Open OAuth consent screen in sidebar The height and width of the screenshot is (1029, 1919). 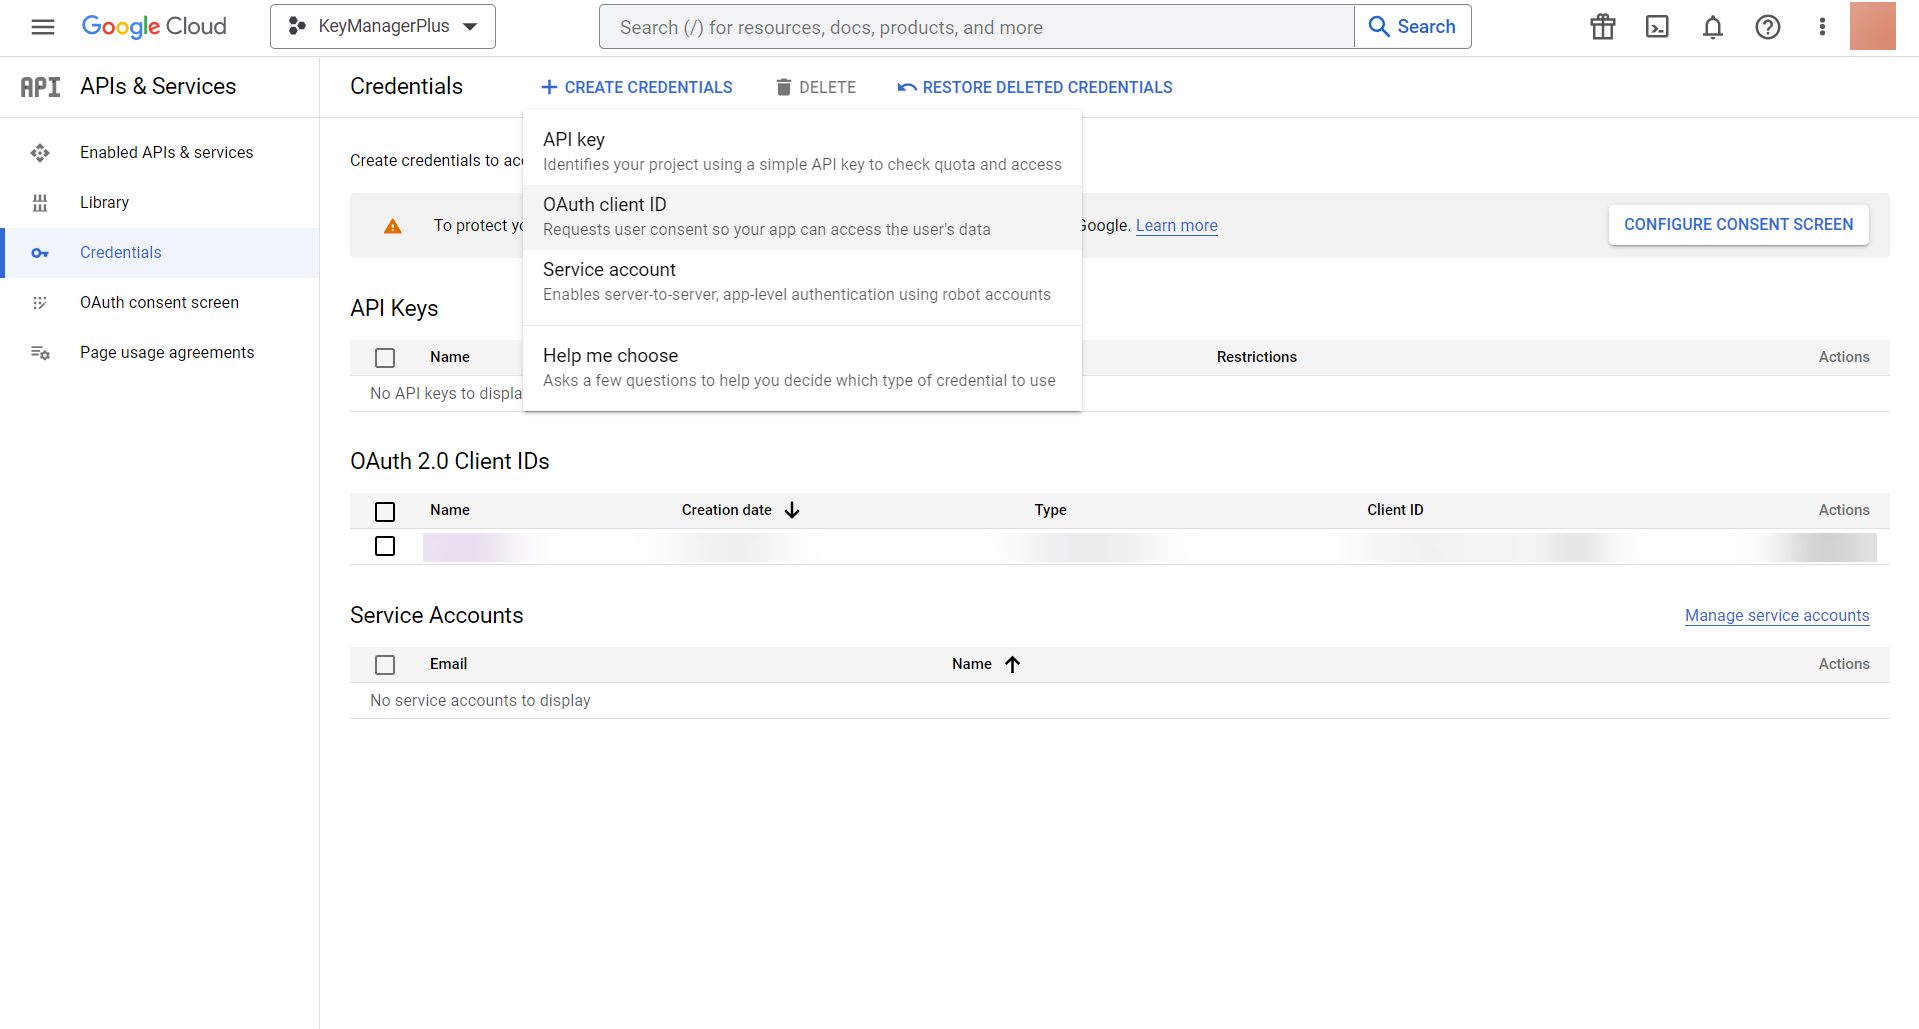(x=161, y=303)
